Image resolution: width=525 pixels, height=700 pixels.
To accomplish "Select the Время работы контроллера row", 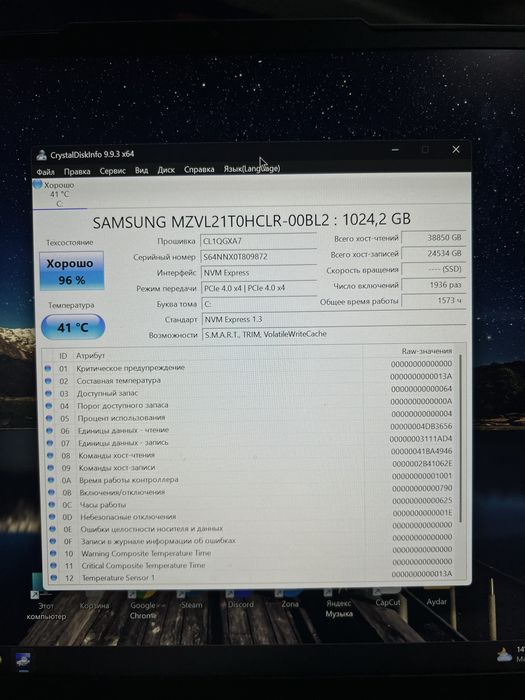I will click(249, 480).
